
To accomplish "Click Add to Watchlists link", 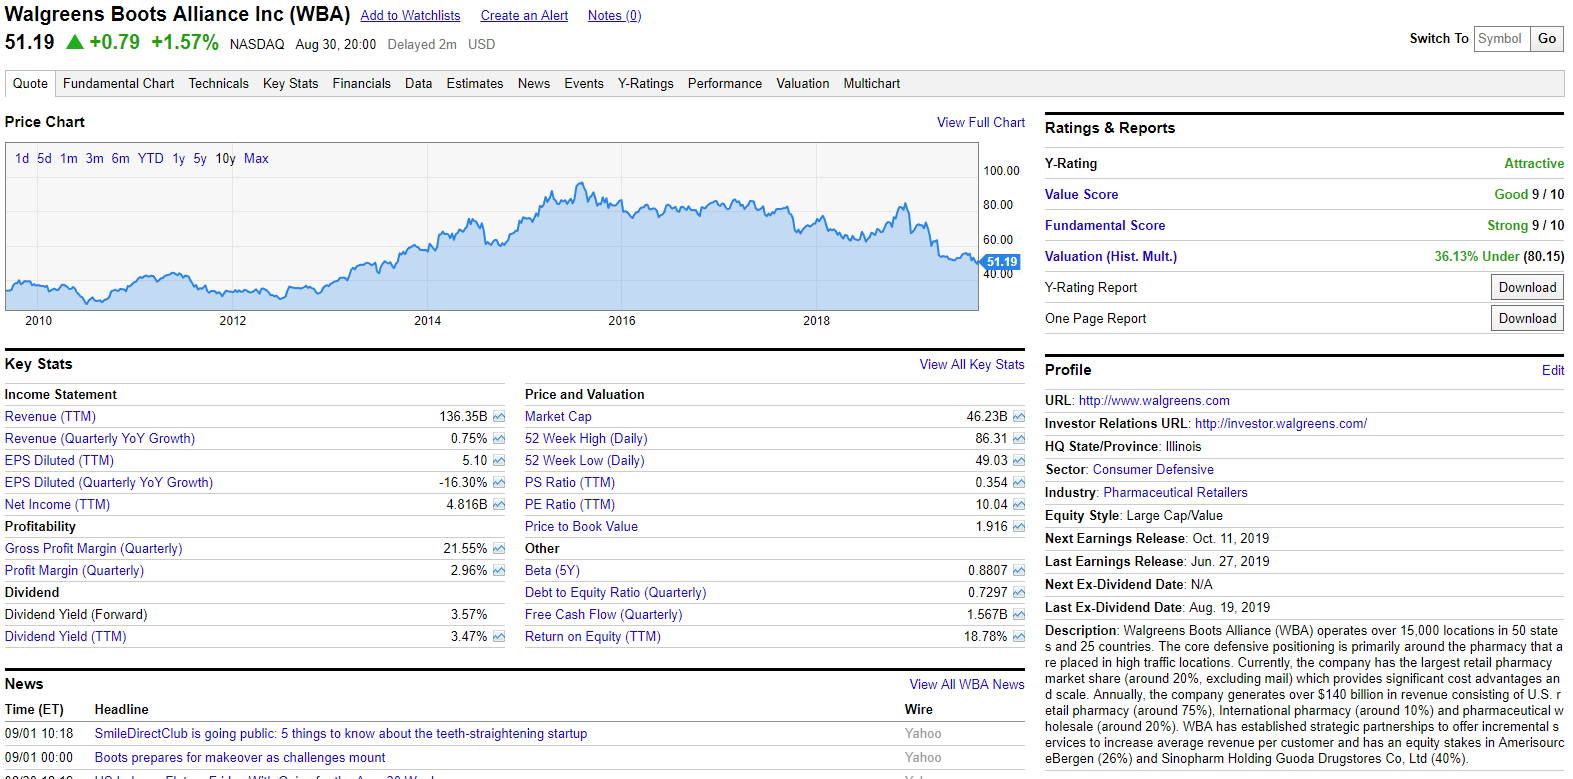I will pos(410,16).
